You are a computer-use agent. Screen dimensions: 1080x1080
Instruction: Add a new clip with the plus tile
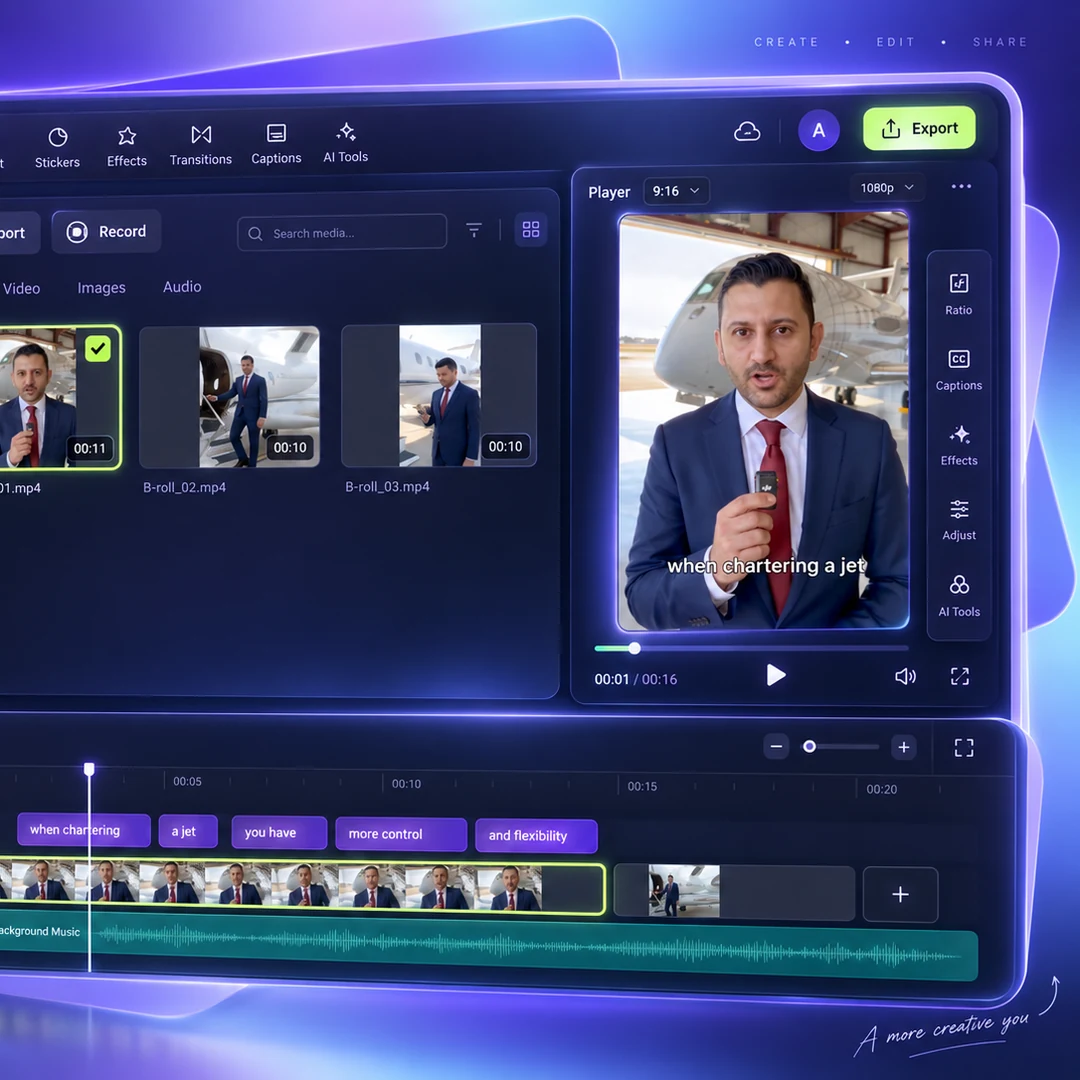coord(900,894)
